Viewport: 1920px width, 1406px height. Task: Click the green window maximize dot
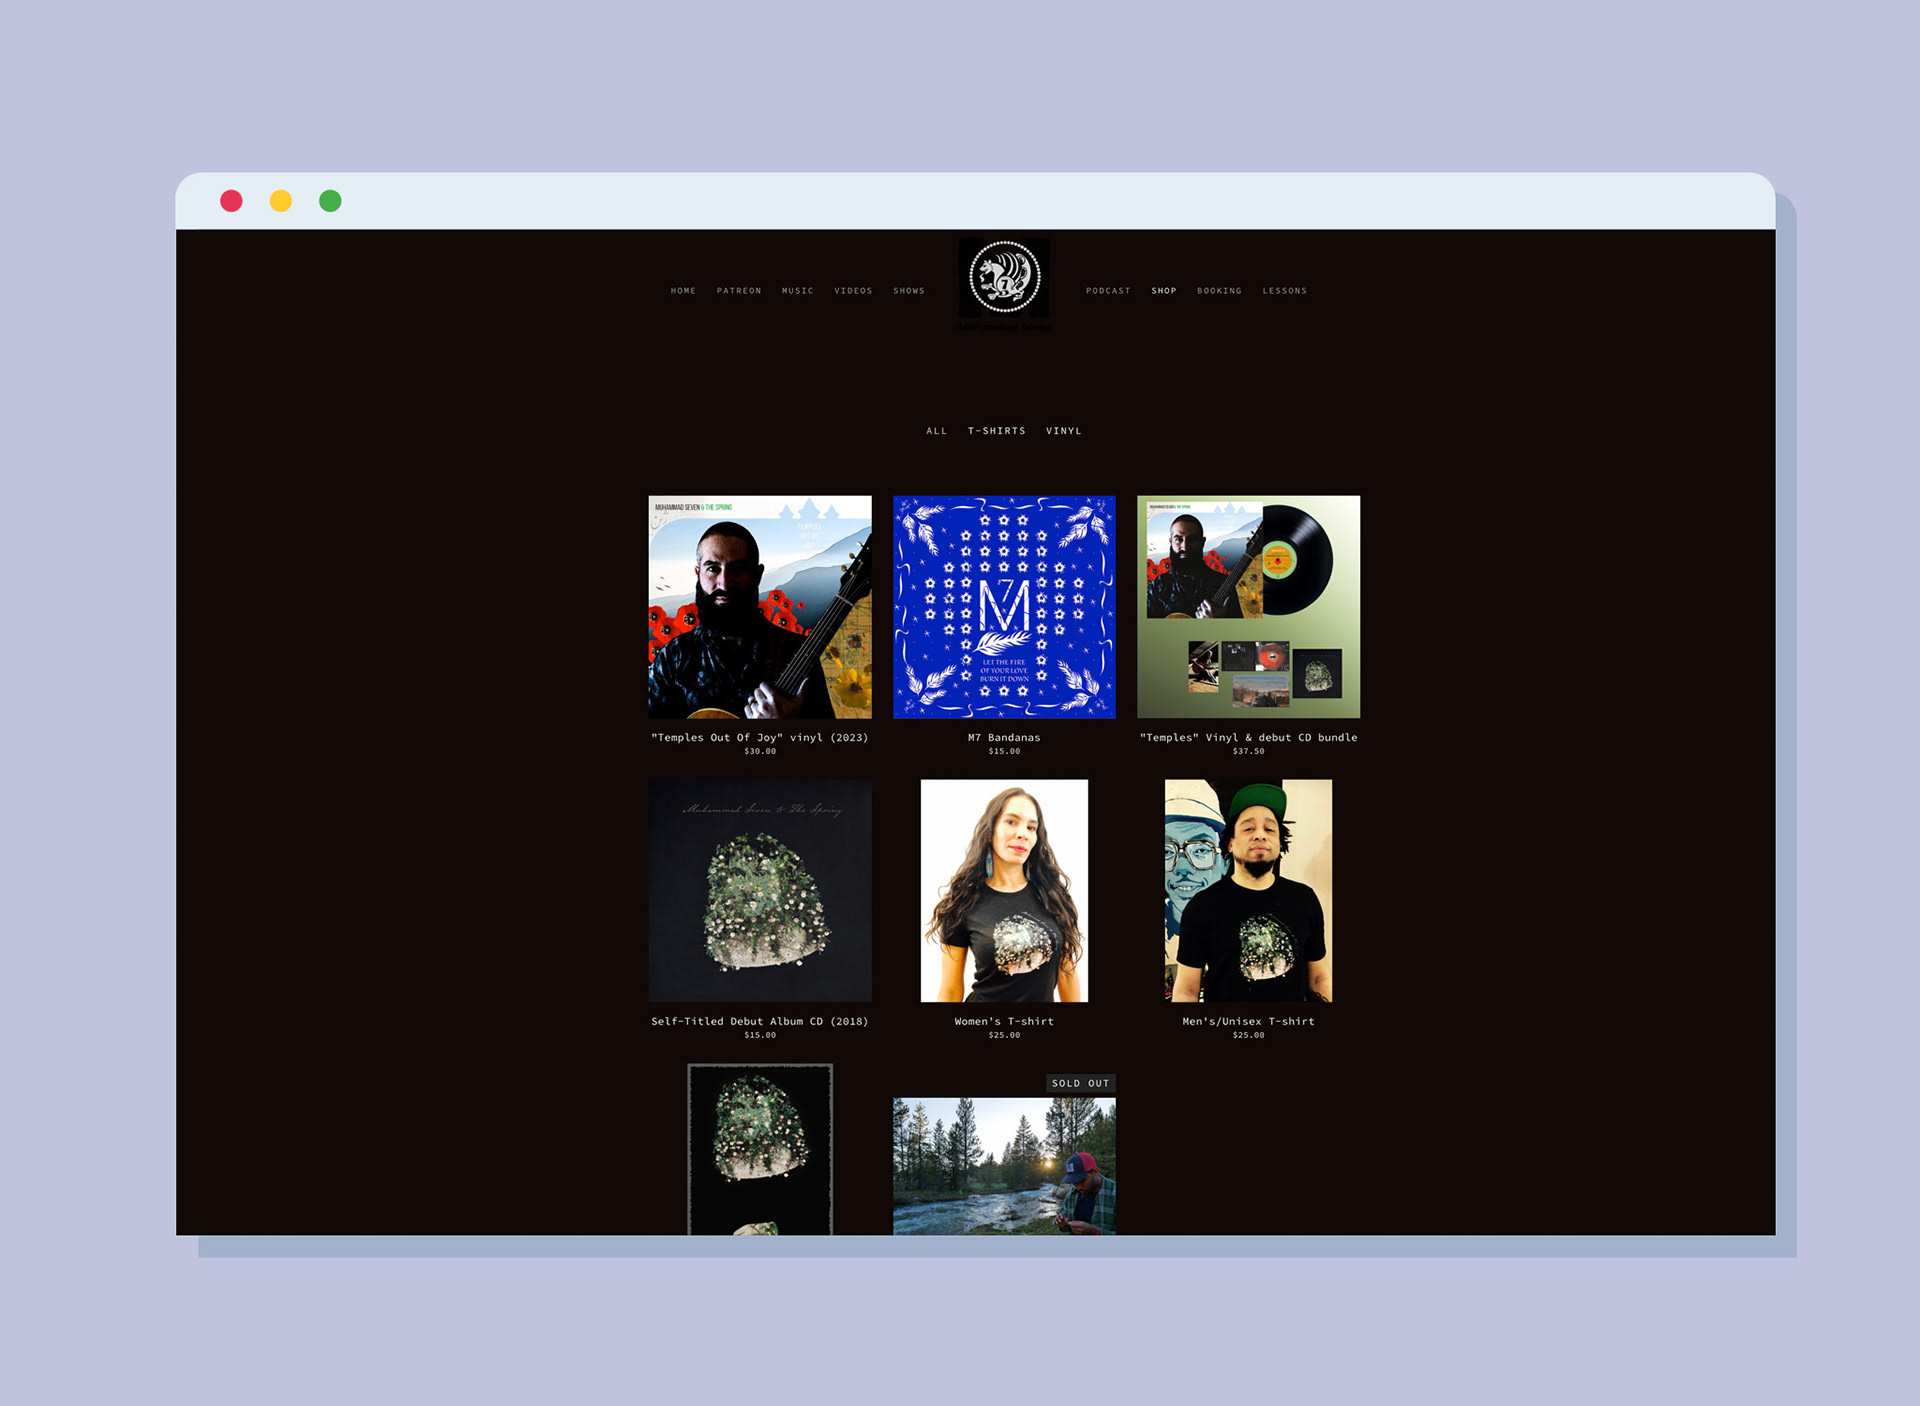tap(330, 201)
